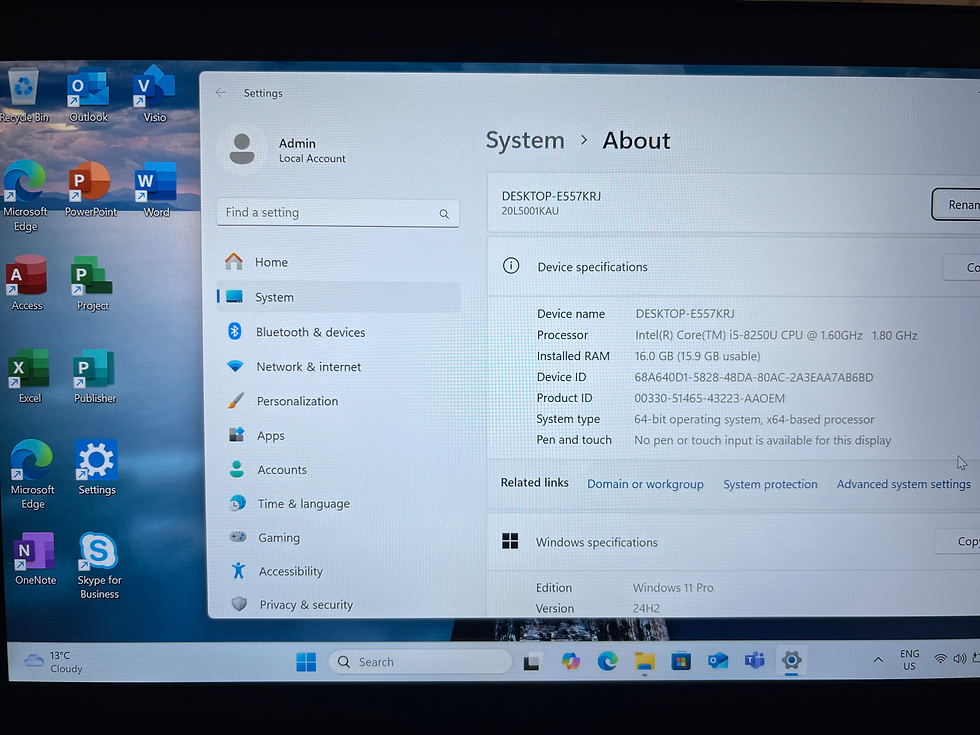Open the Outlook desktop shortcut
The image size is (980, 735).
click(88, 96)
